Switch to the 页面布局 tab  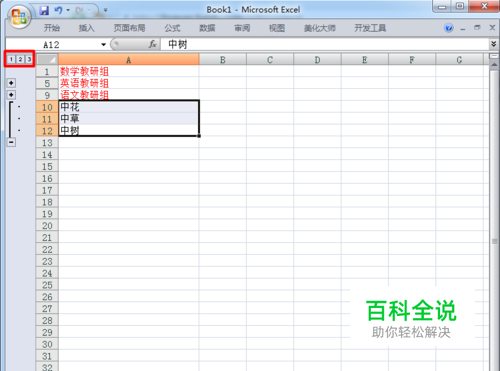(x=129, y=28)
